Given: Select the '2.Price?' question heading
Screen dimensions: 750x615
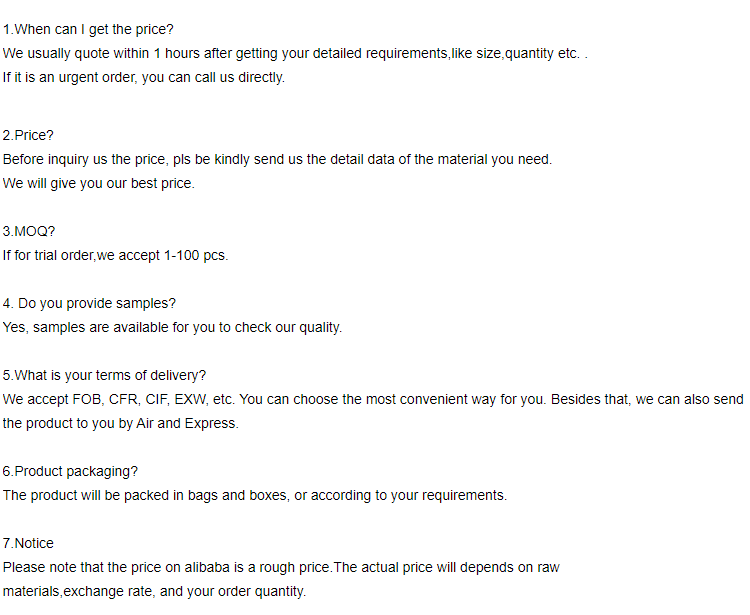Looking at the screenshot, I should [28, 135].
